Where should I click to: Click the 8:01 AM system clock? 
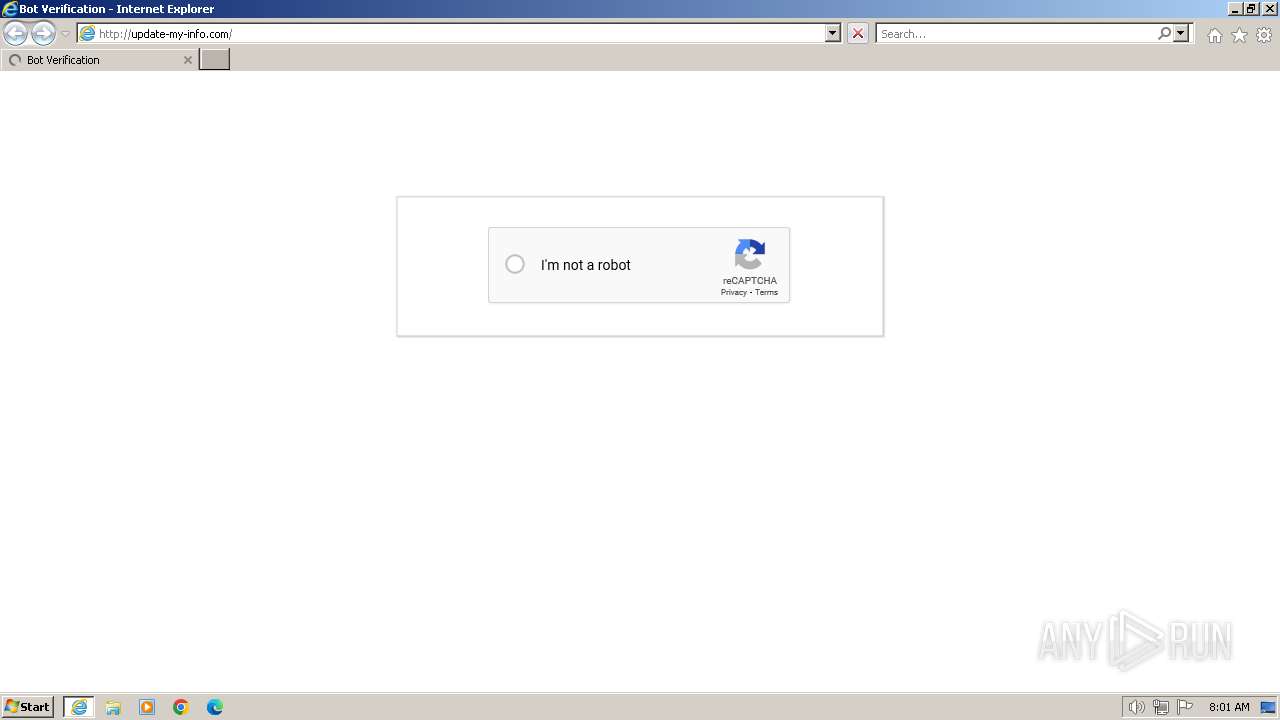pyautogui.click(x=1229, y=707)
